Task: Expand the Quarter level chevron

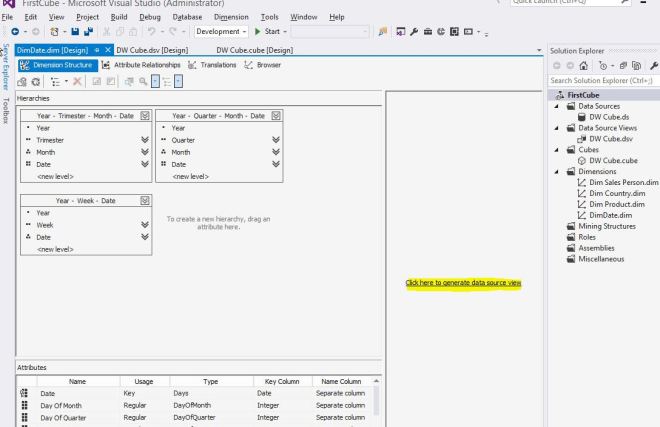Action: click(x=275, y=141)
